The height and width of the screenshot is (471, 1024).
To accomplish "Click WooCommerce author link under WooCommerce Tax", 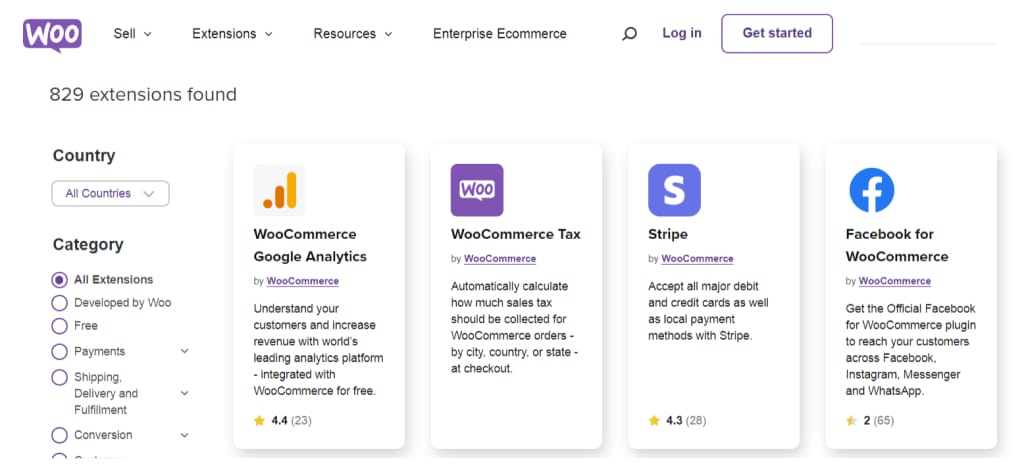I will point(500,259).
